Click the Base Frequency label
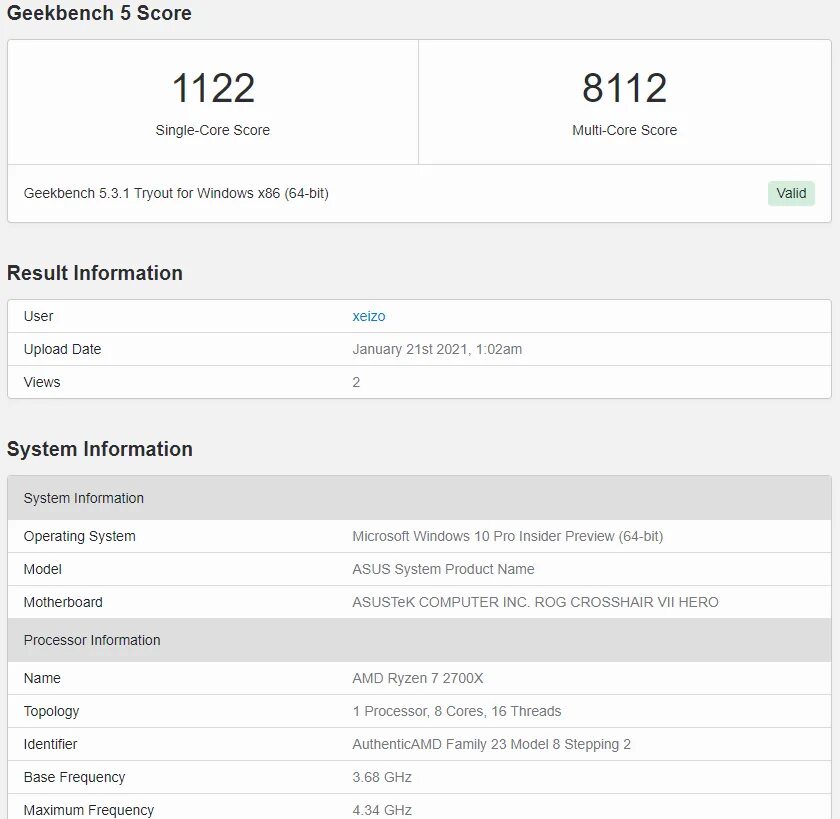840x819 pixels. point(74,777)
